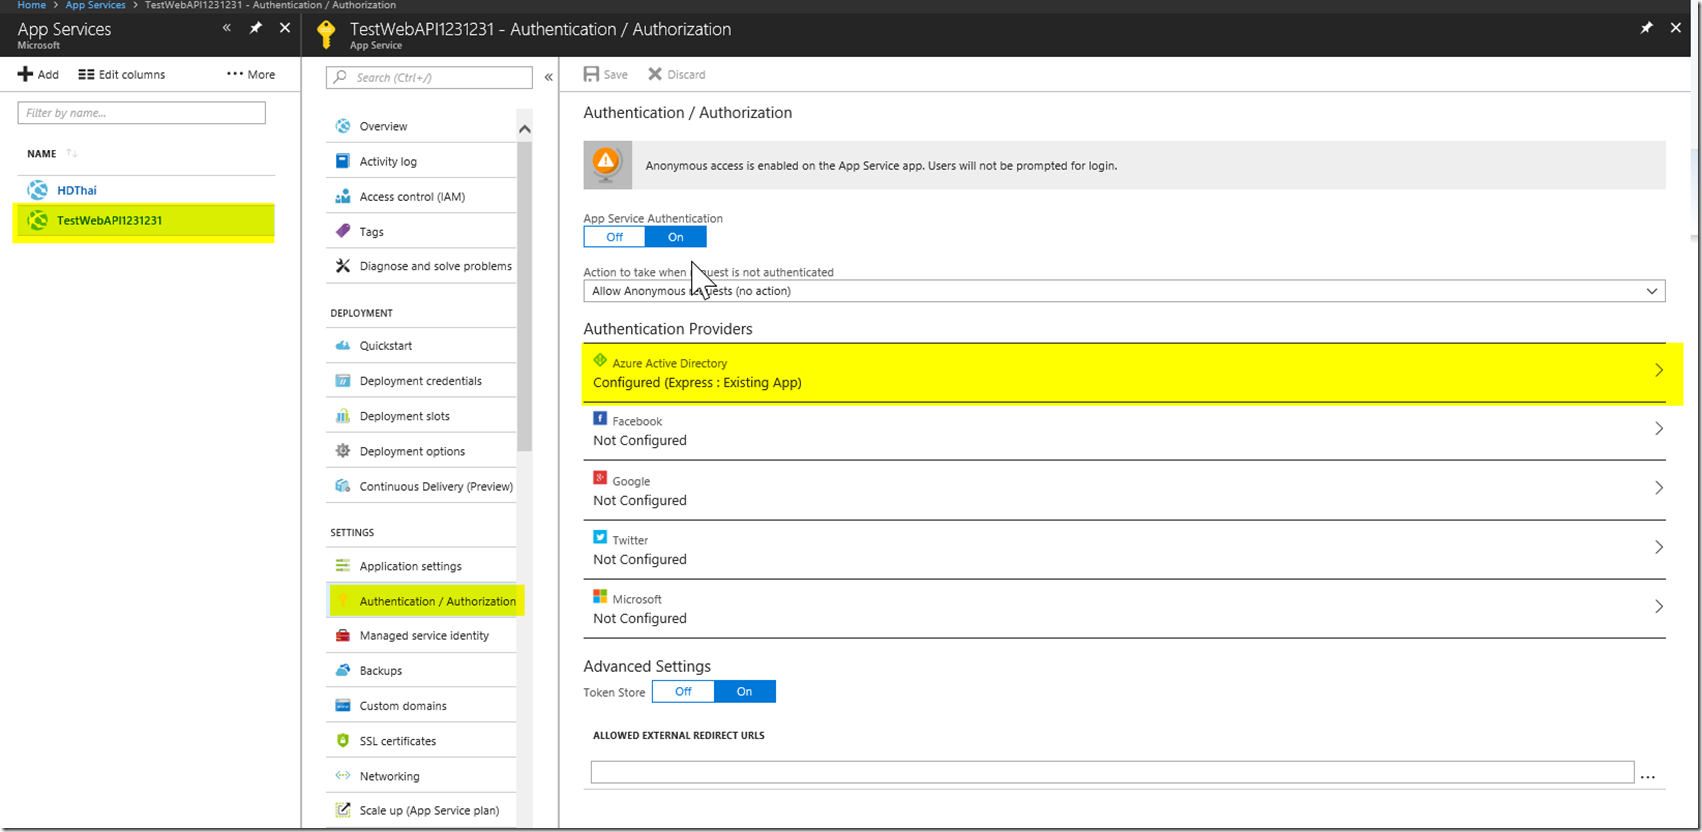Click the Backups cloud icon
The image size is (1702, 832).
pyautogui.click(x=343, y=670)
